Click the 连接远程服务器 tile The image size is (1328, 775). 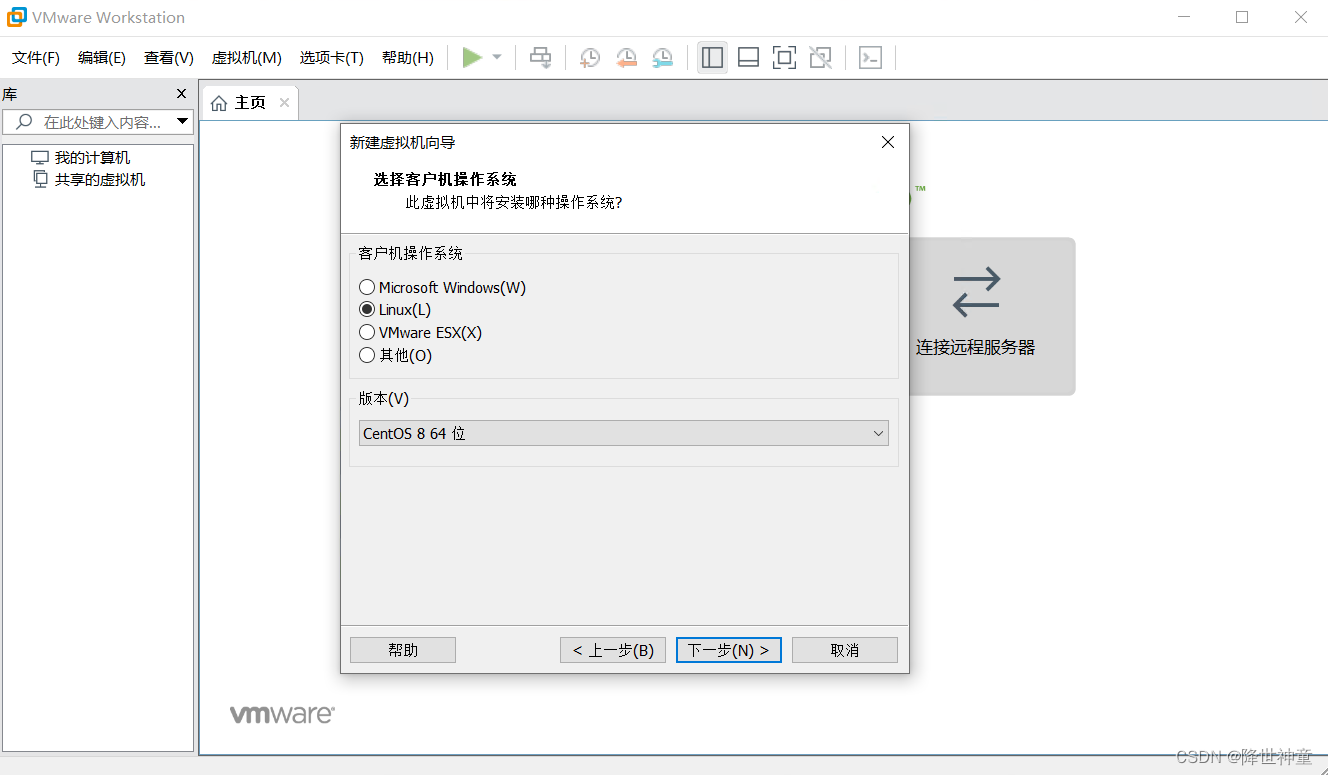[991, 316]
